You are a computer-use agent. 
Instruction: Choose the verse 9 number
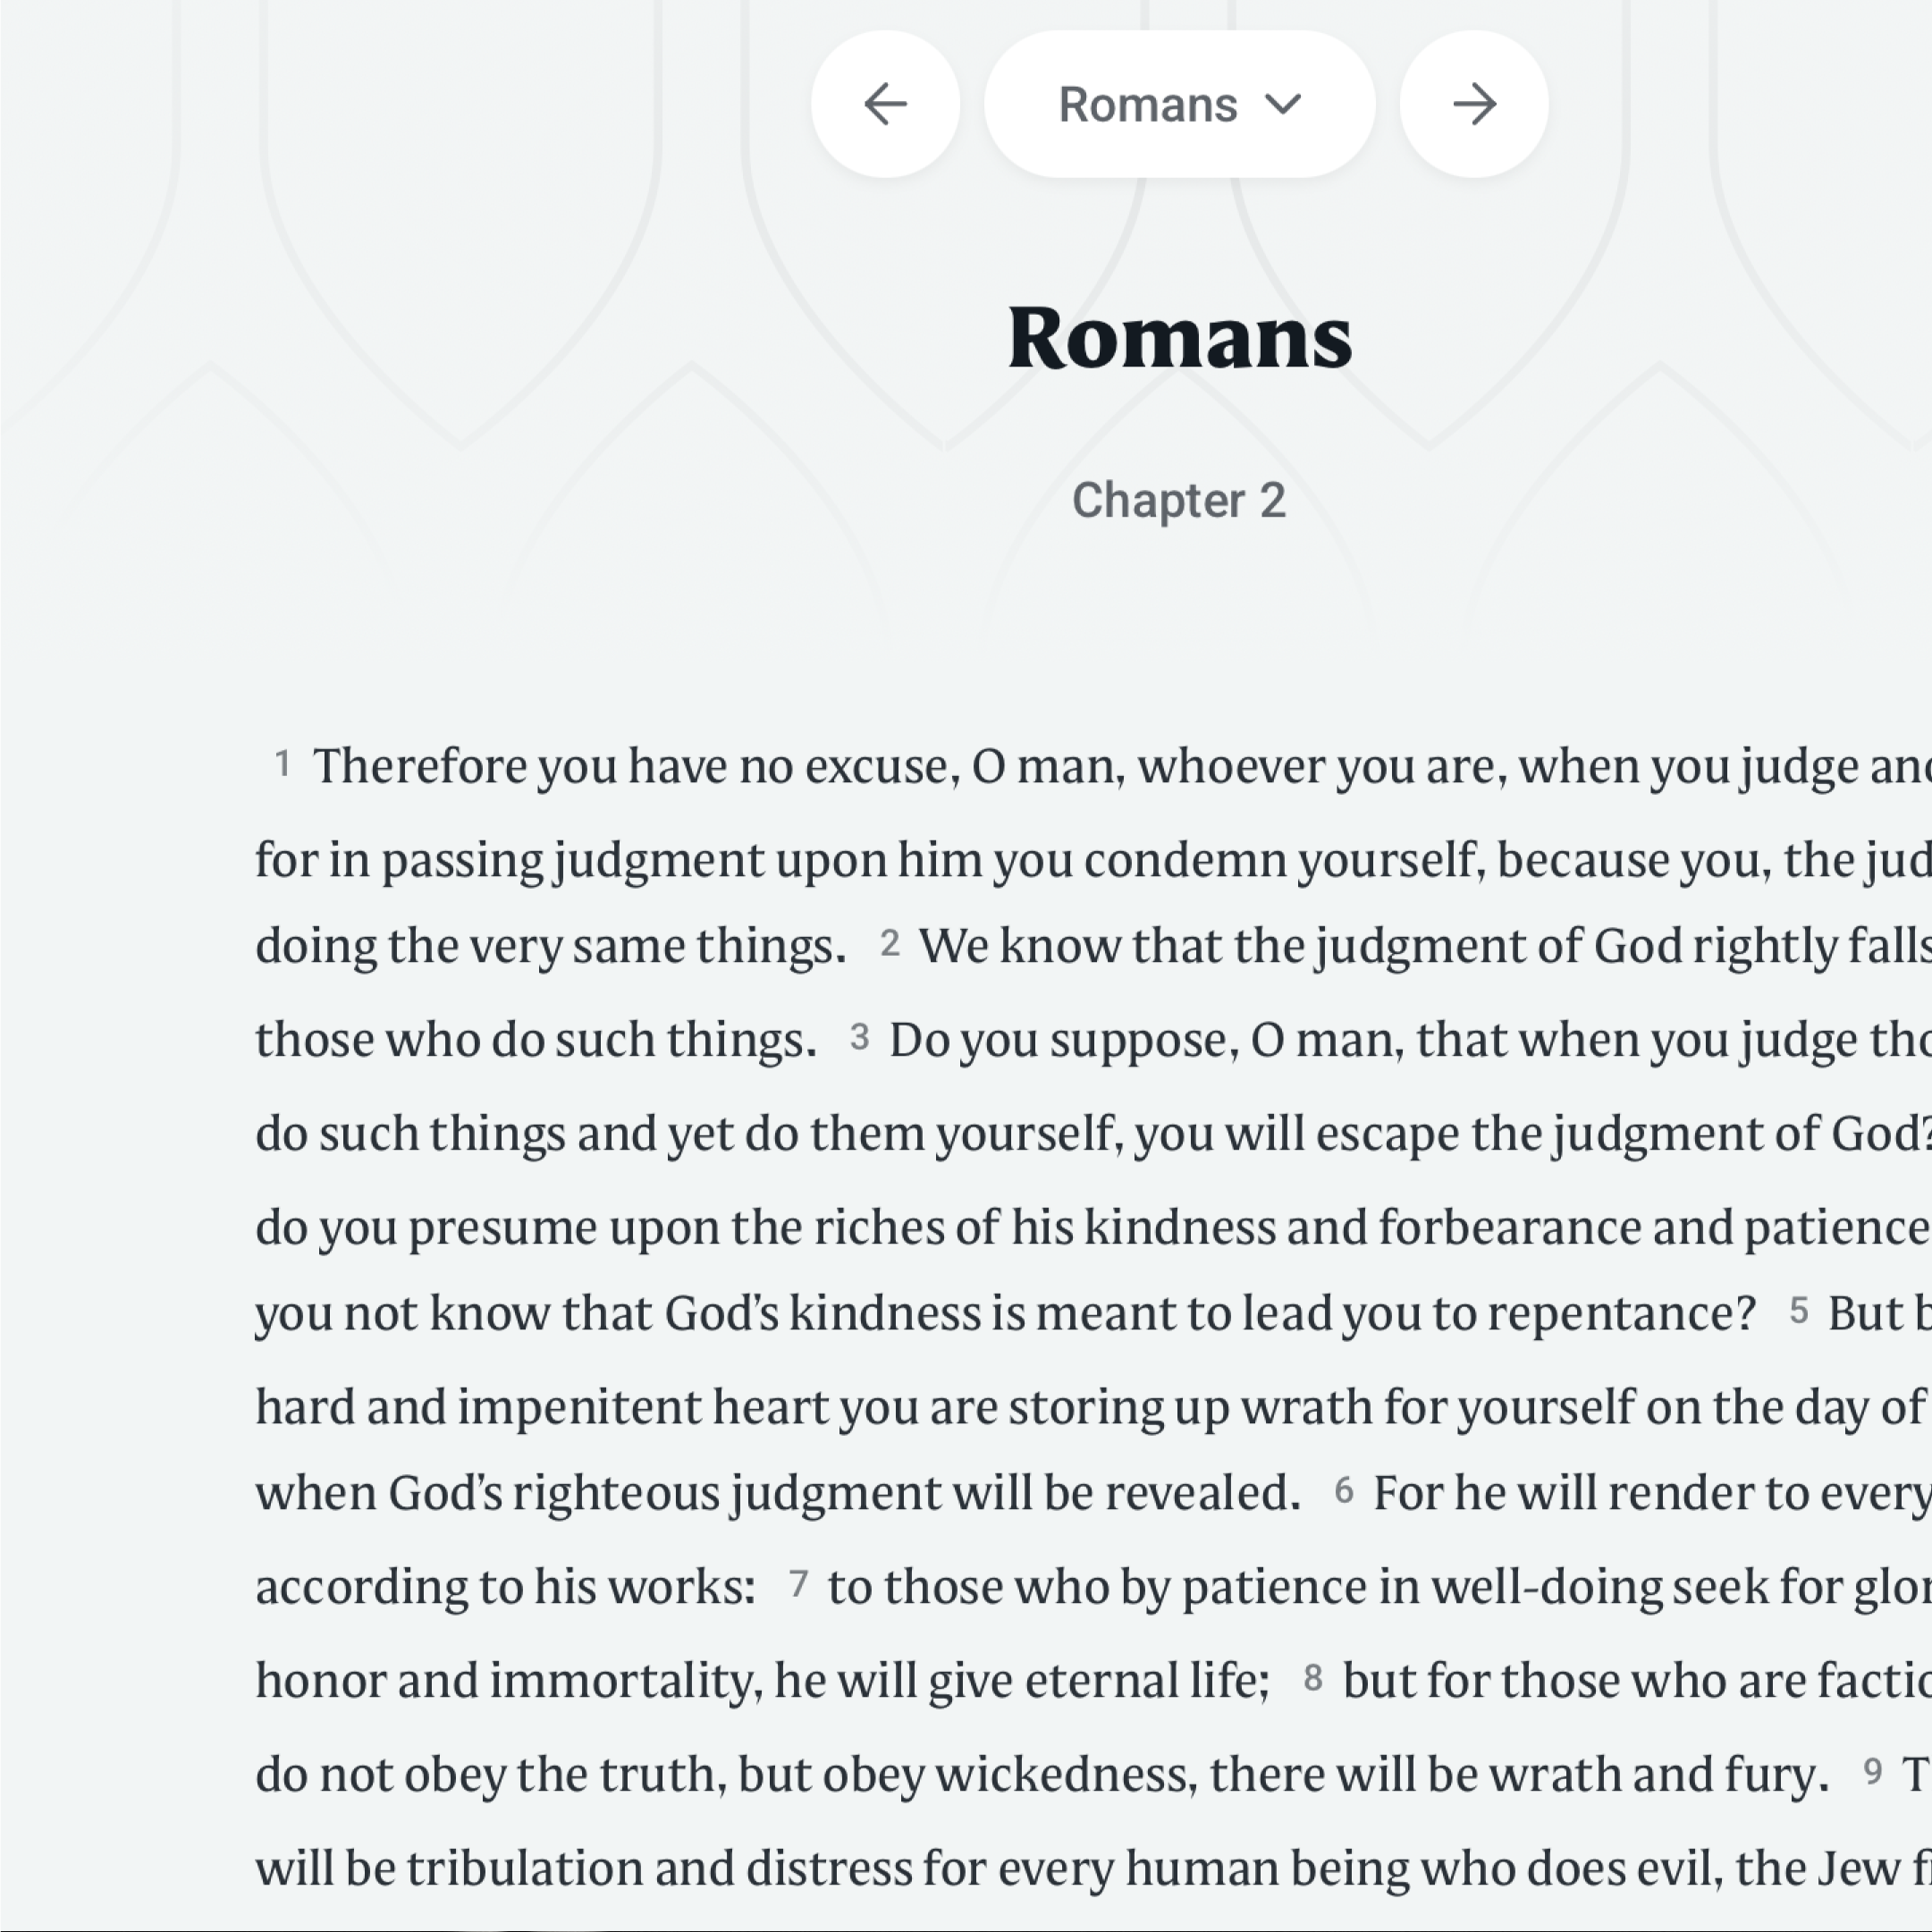[x=1872, y=1771]
